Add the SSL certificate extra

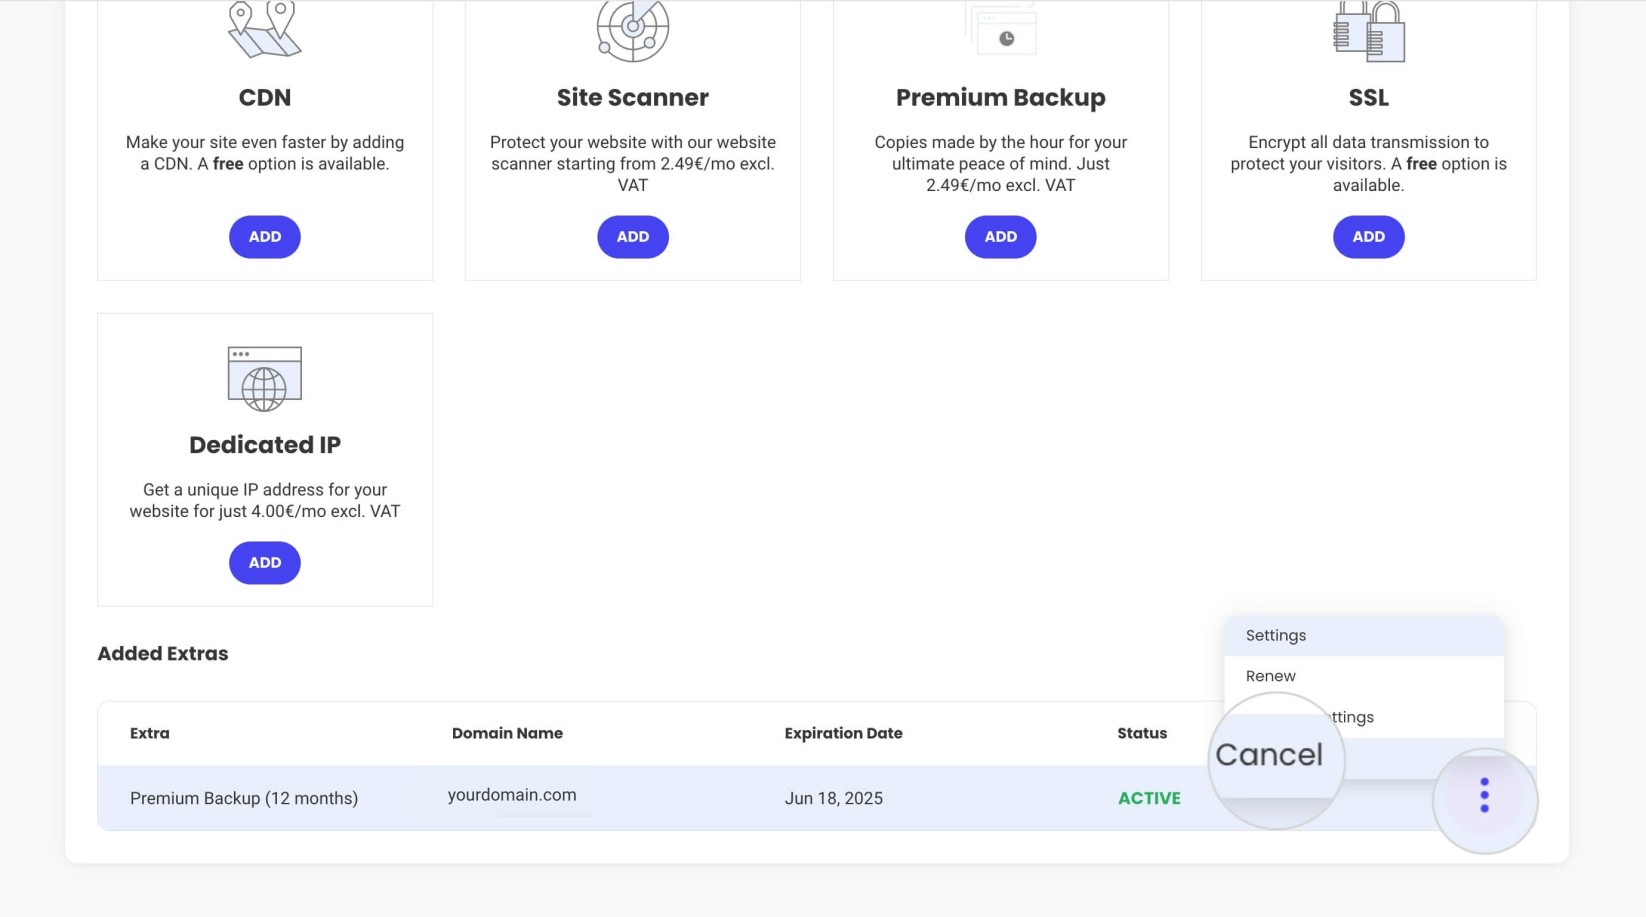pos(1368,236)
